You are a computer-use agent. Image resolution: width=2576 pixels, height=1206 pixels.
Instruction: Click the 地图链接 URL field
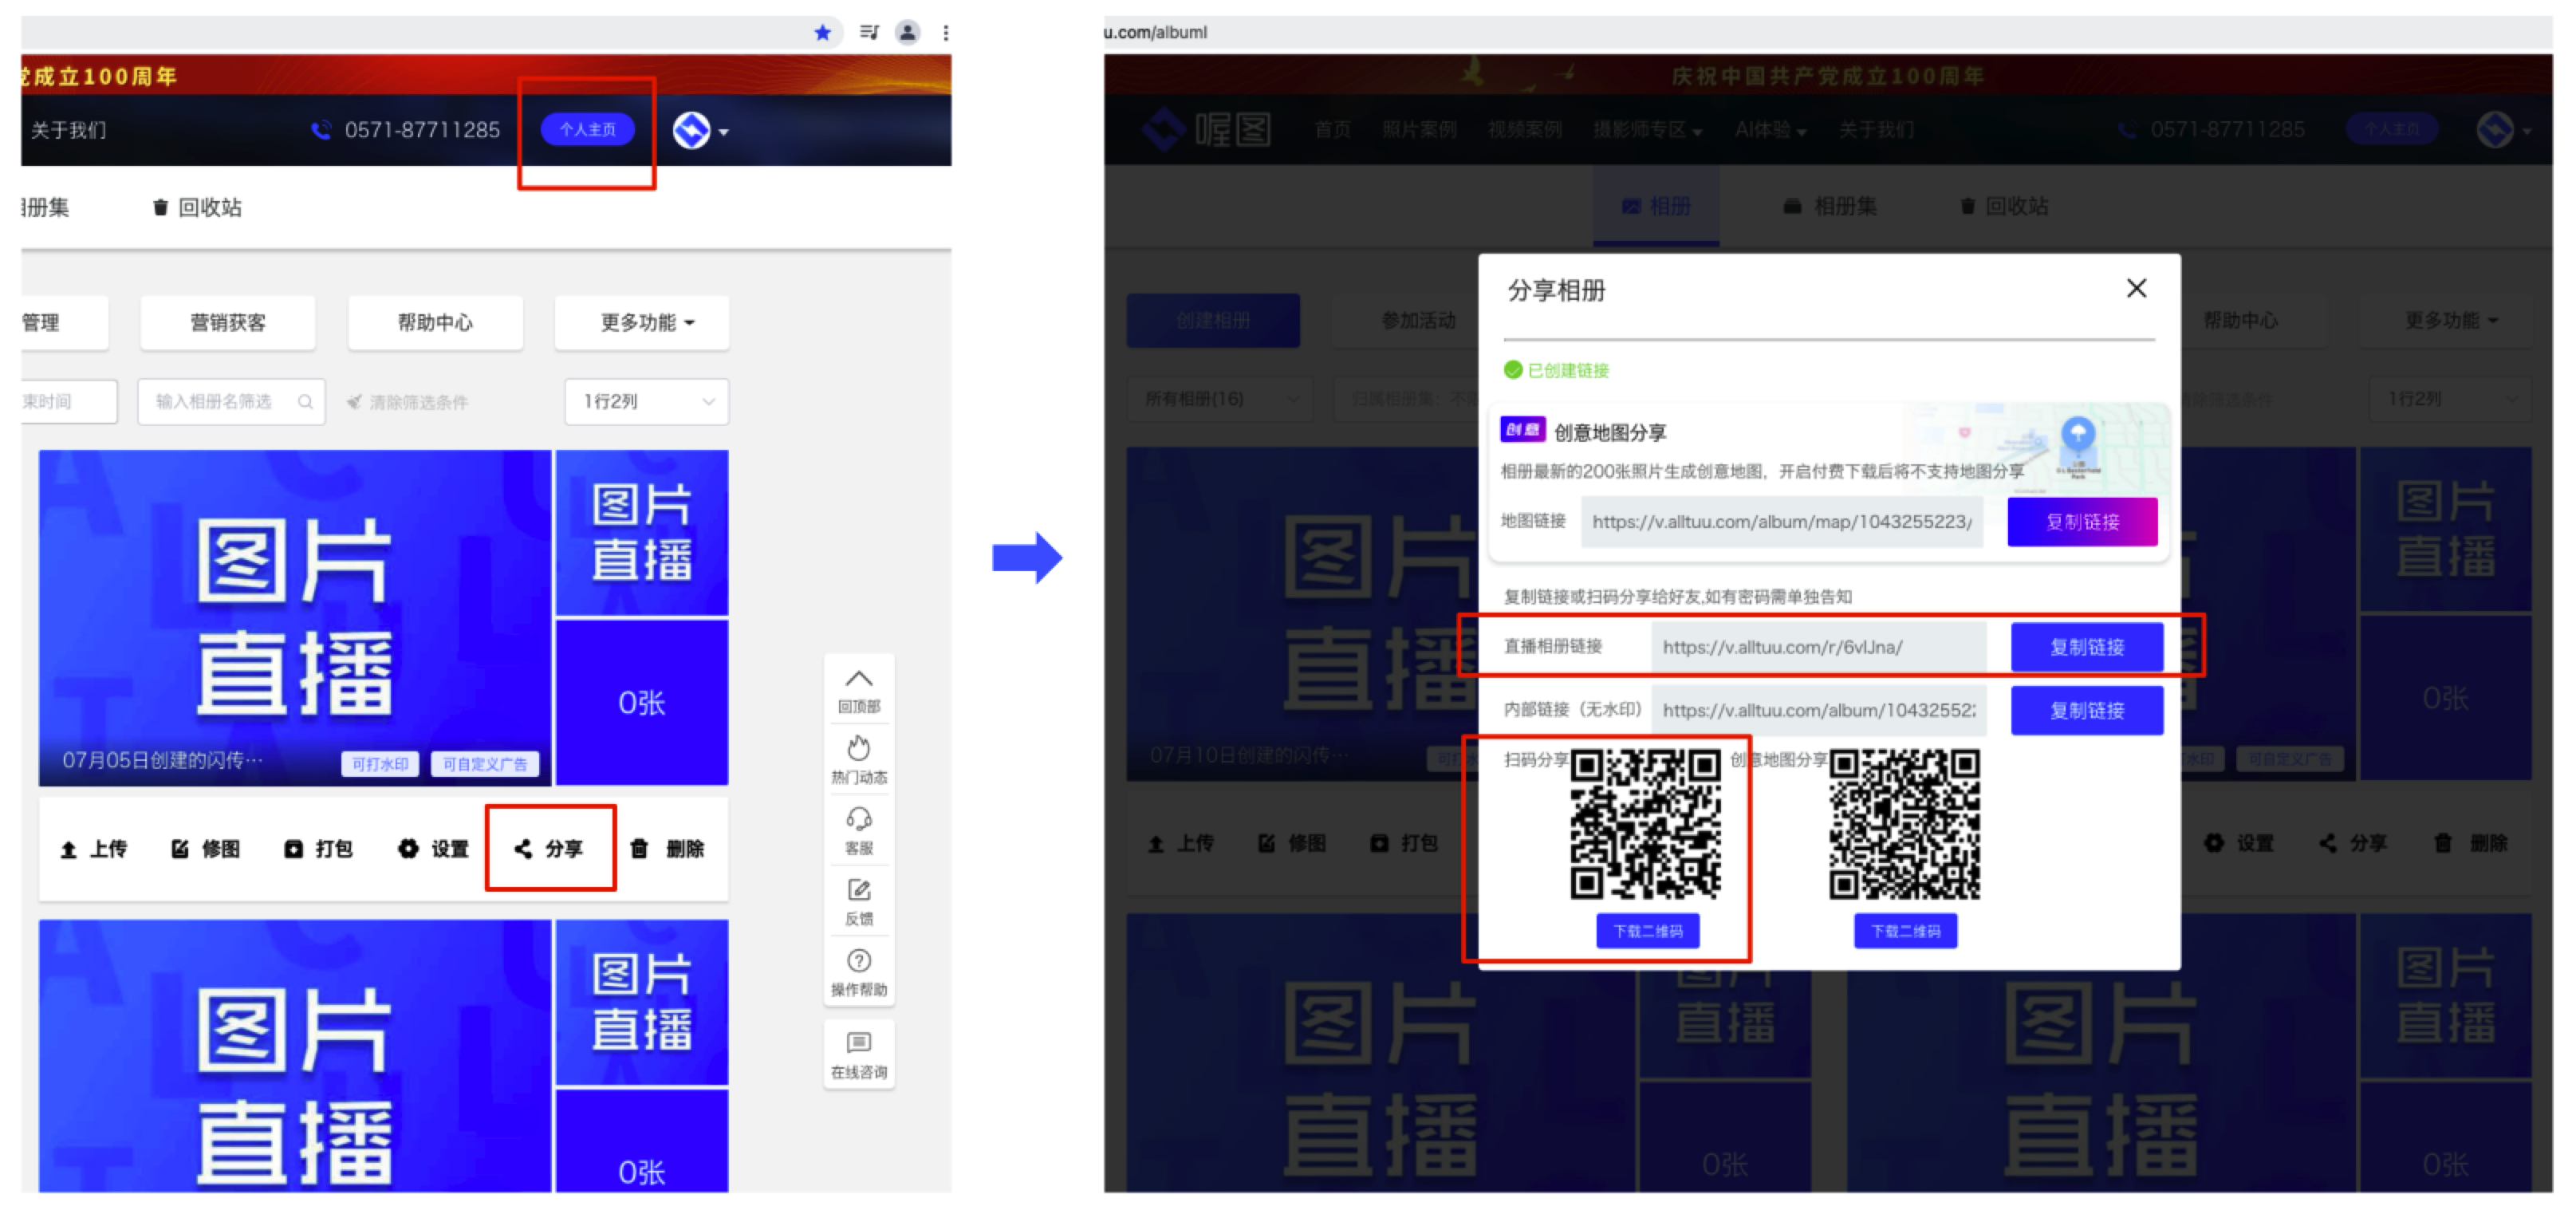click(x=1782, y=521)
